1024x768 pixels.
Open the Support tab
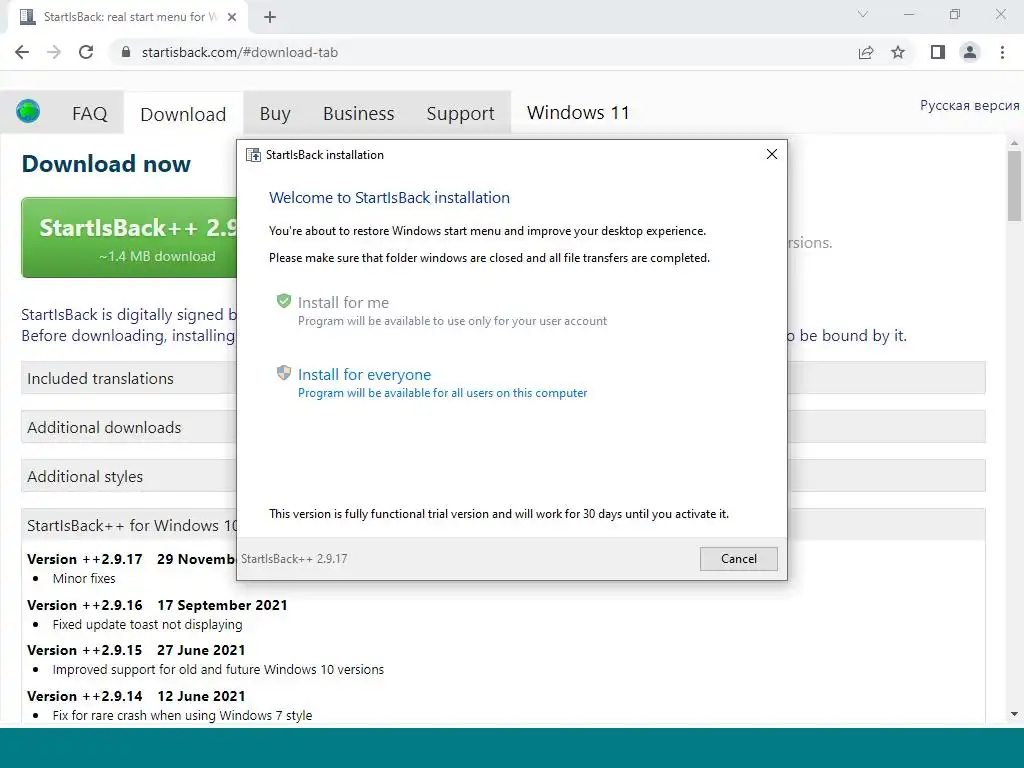460,114
